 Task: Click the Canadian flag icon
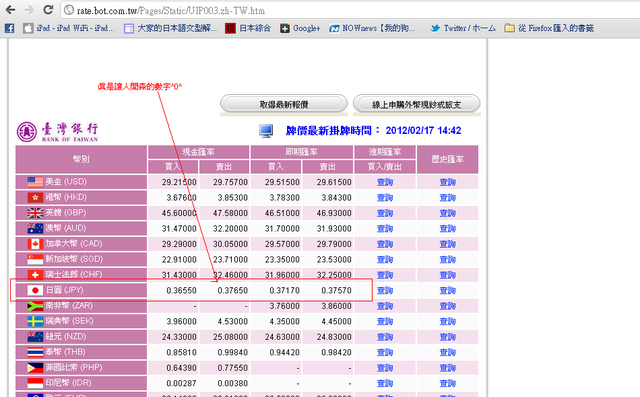(x=35, y=244)
